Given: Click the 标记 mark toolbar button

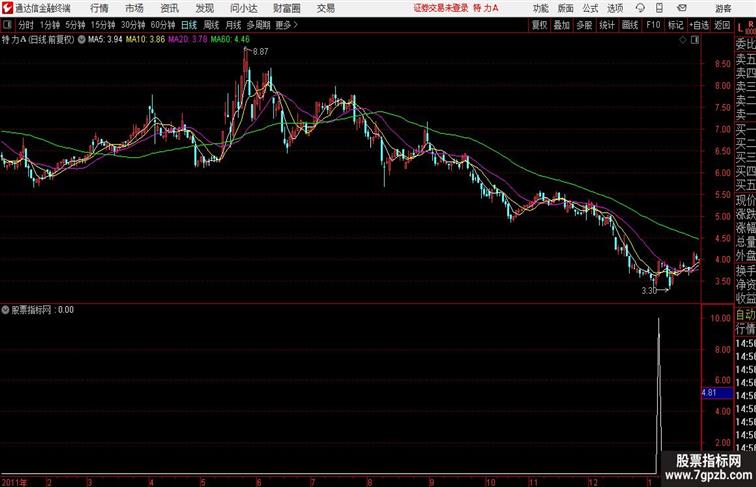Looking at the screenshot, I should [x=675, y=25].
